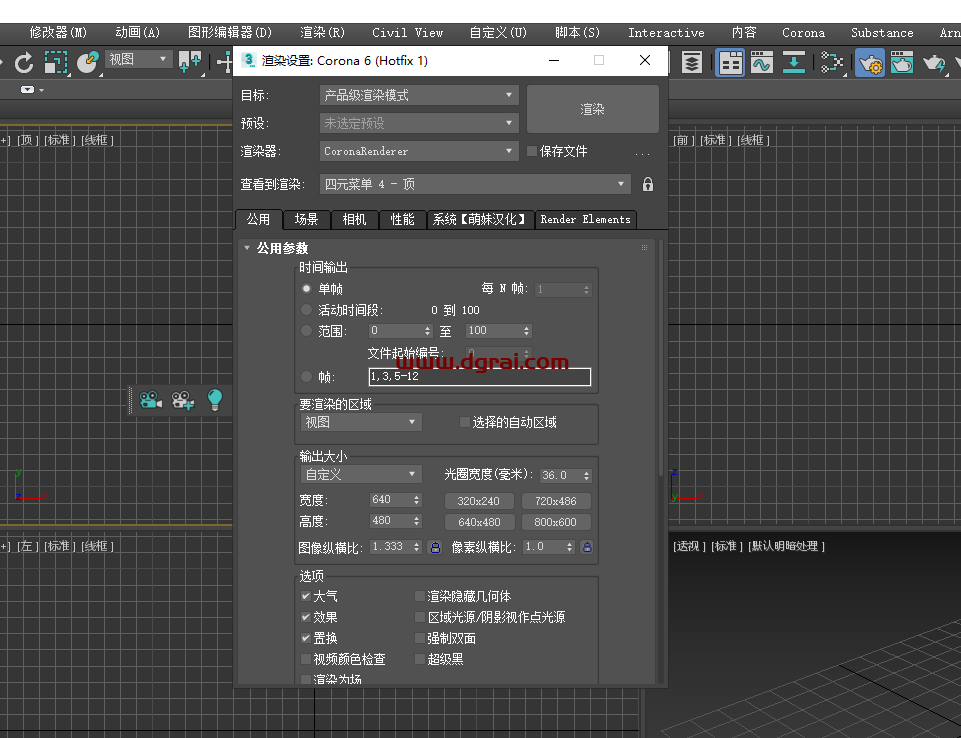
Task: Click the Schematic View down-arrow icon
Action: (x=794, y=62)
